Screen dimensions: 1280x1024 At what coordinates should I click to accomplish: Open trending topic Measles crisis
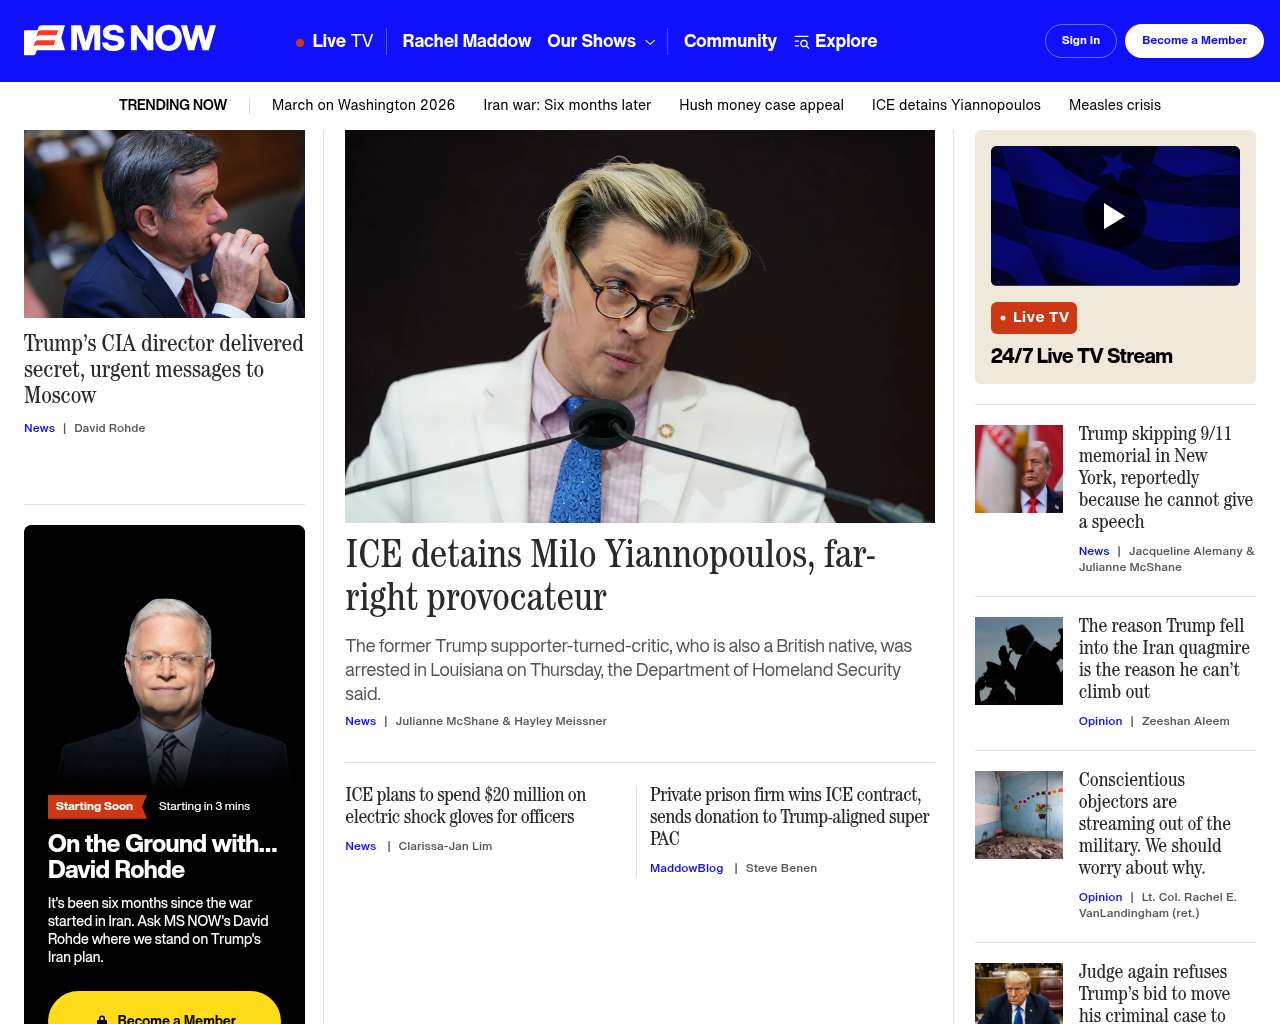(1115, 105)
